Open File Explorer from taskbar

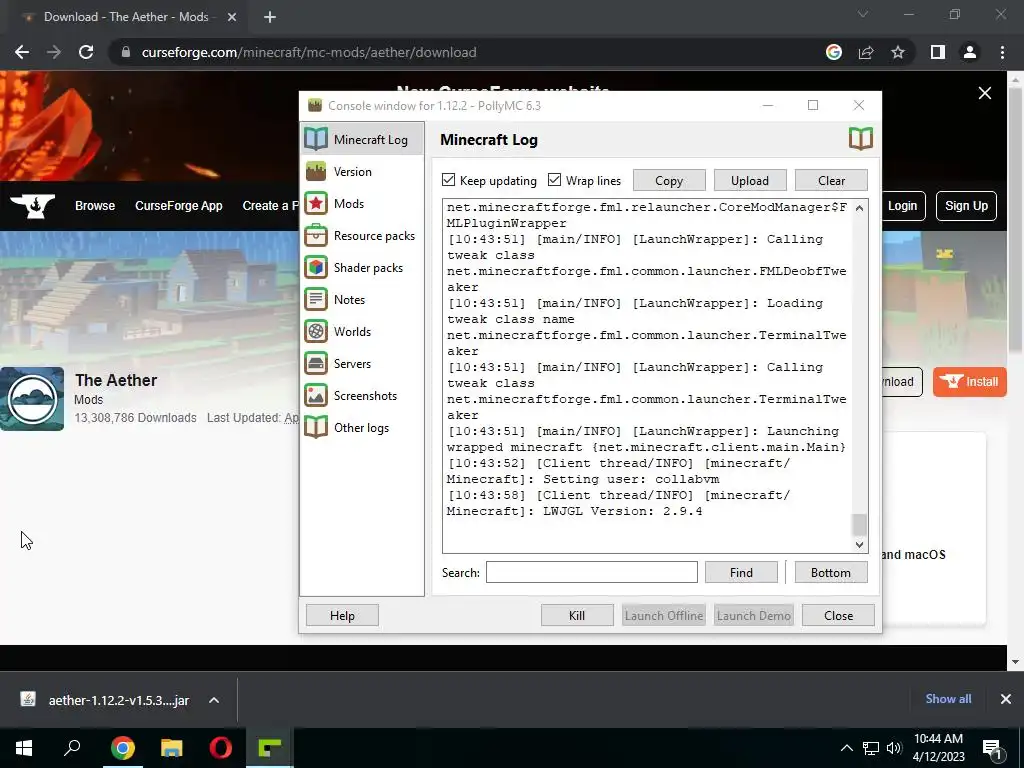(172, 748)
